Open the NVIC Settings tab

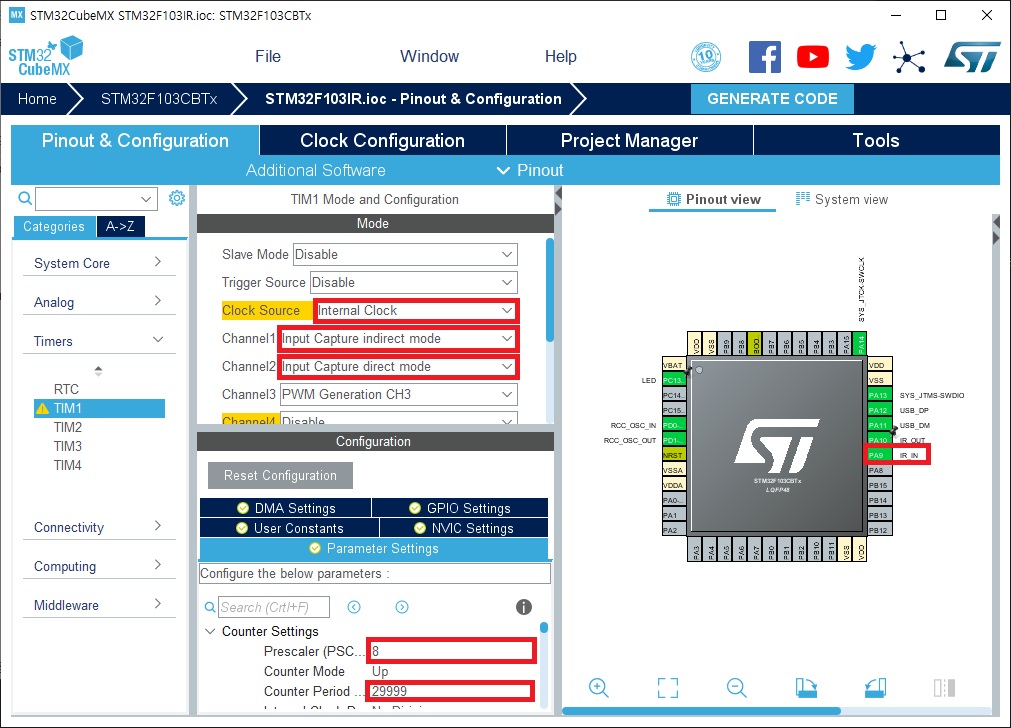coord(464,528)
